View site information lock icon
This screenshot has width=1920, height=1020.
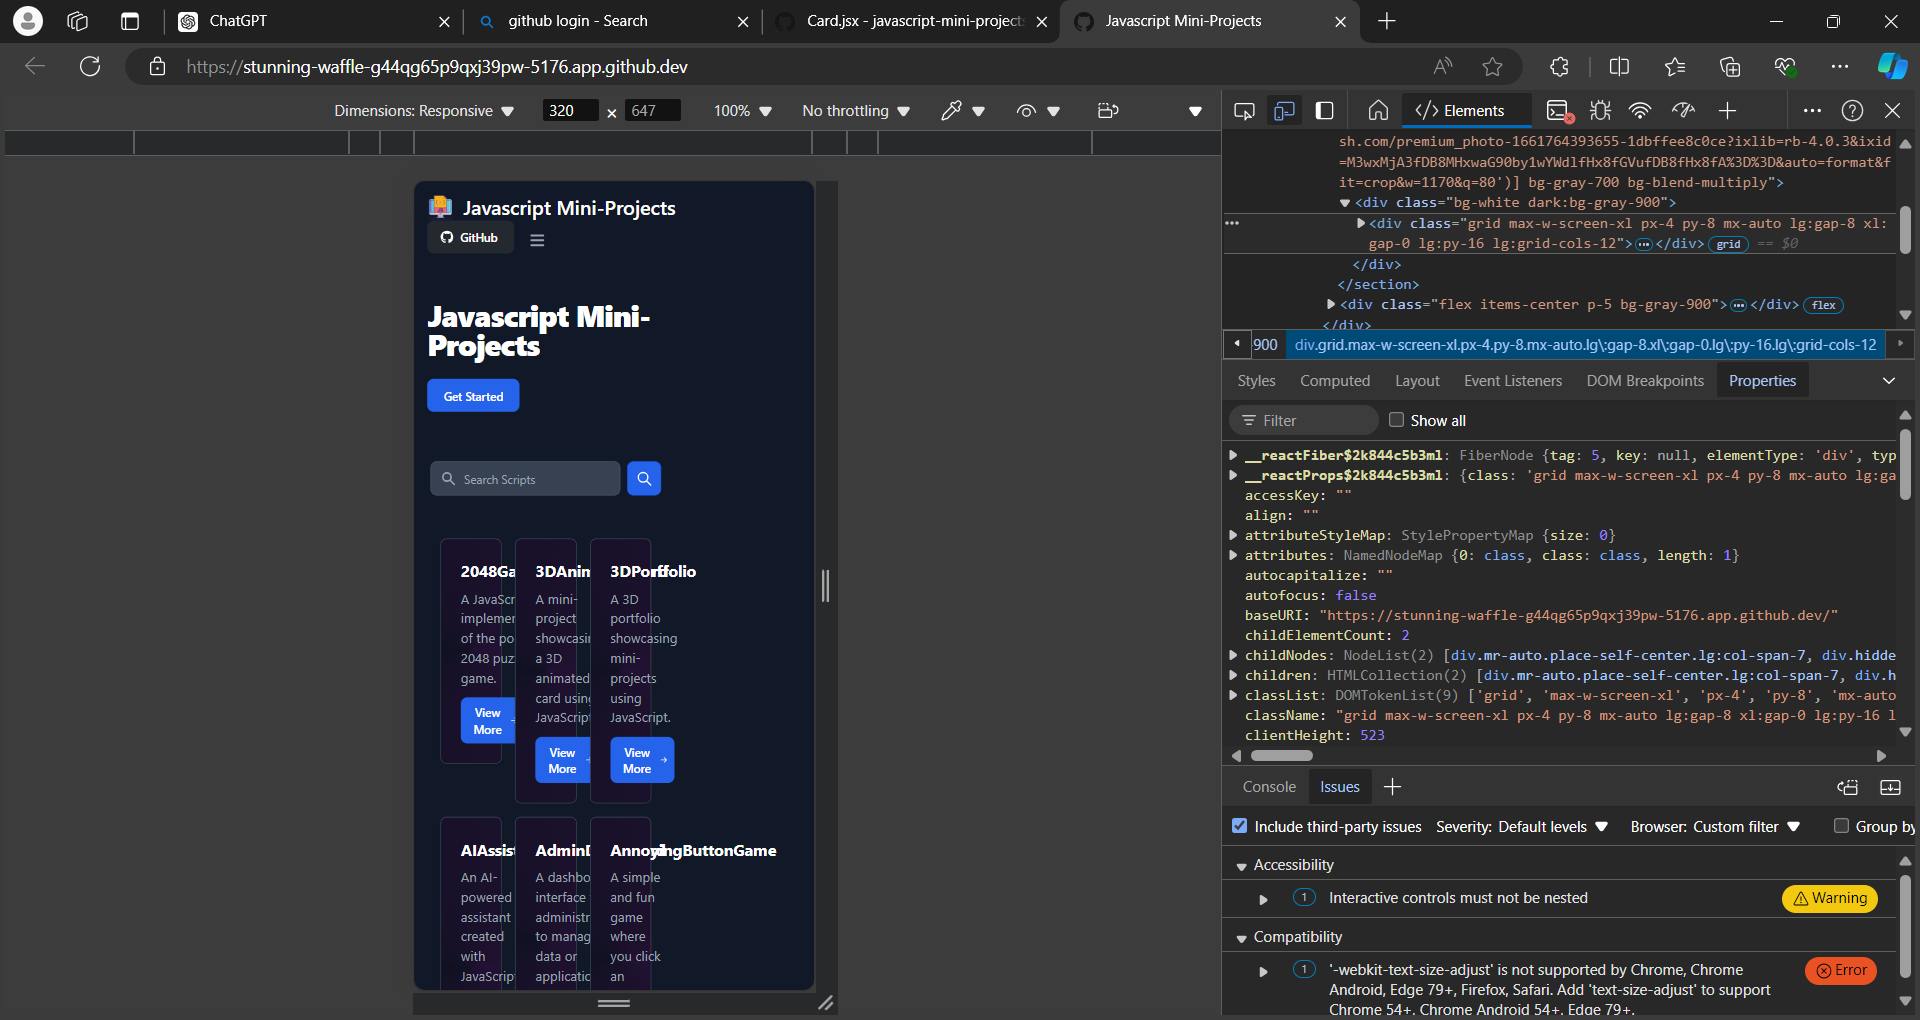[x=157, y=67]
